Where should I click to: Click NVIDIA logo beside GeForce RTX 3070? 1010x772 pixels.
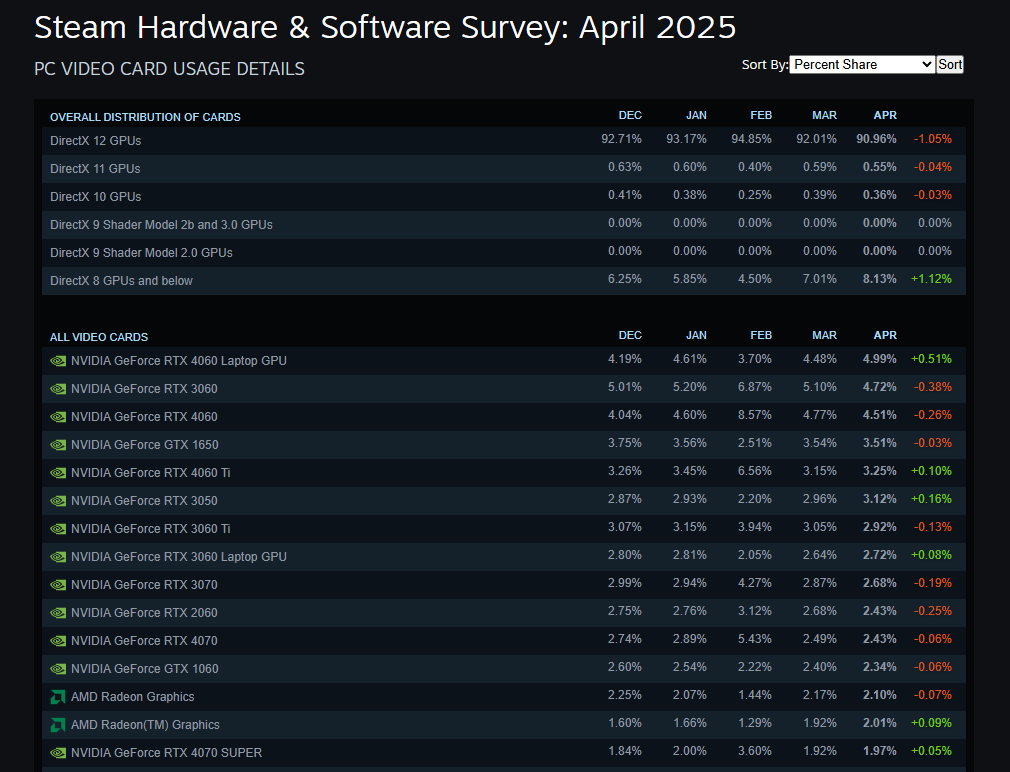pyautogui.click(x=58, y=585)
